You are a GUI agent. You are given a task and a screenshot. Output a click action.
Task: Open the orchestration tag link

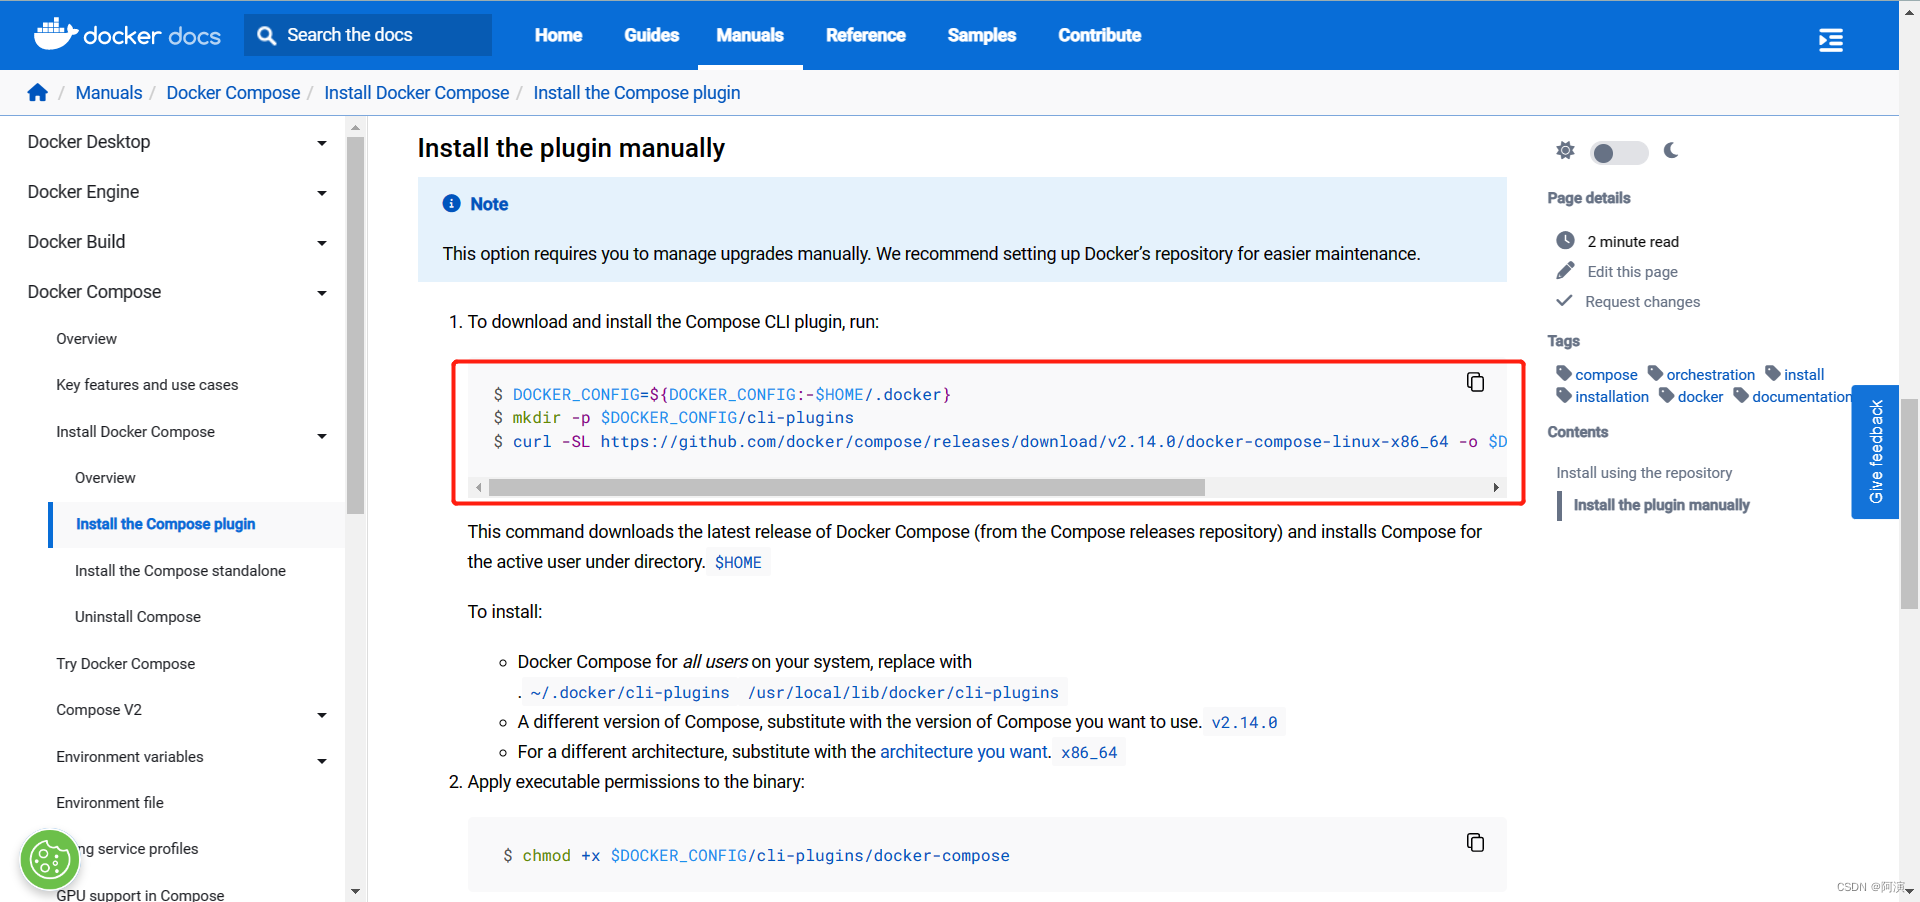1710,375
